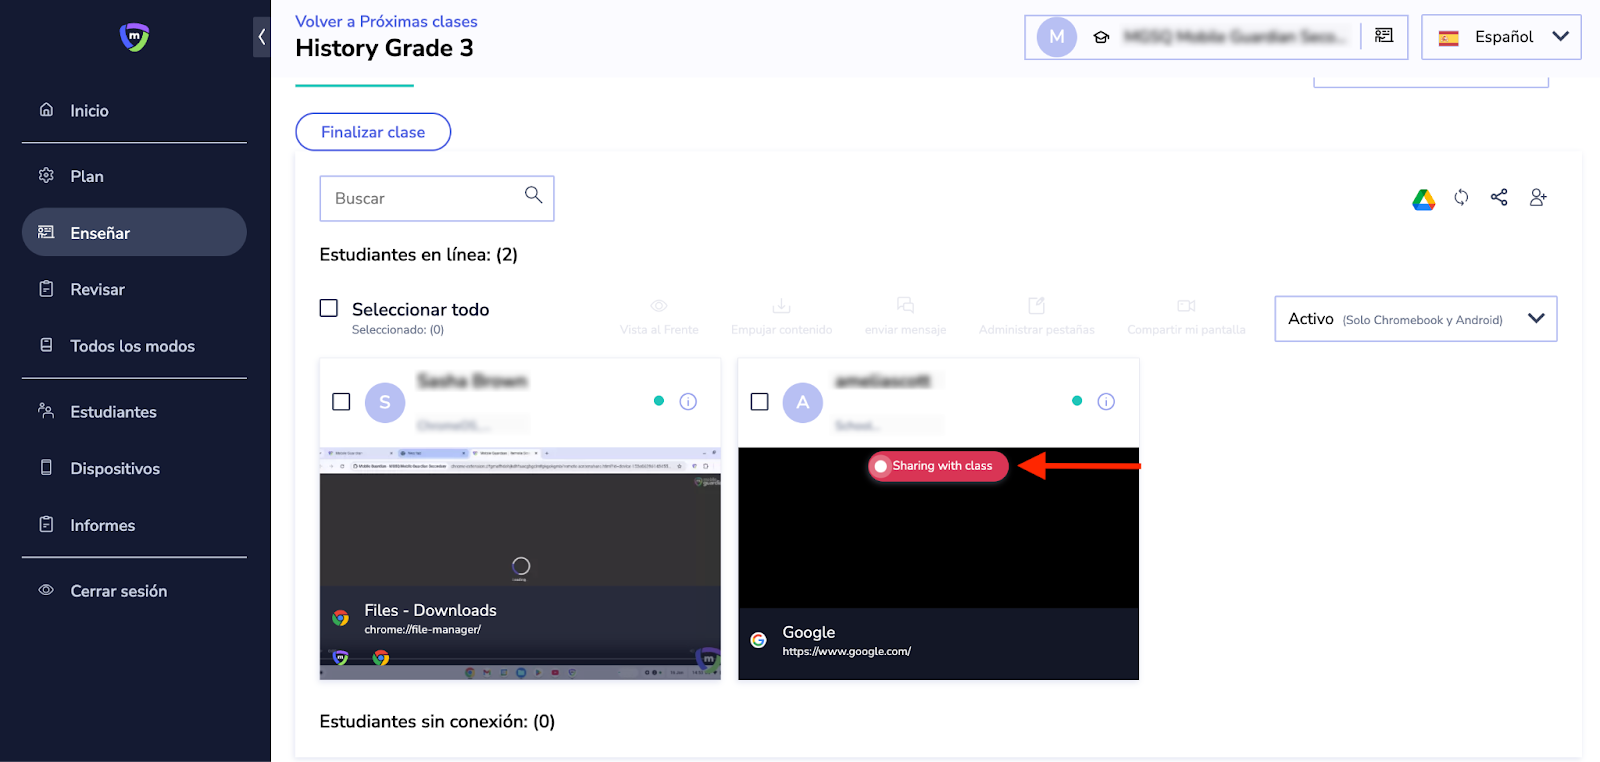Click the refresh sync icon

coord(1461,198)
